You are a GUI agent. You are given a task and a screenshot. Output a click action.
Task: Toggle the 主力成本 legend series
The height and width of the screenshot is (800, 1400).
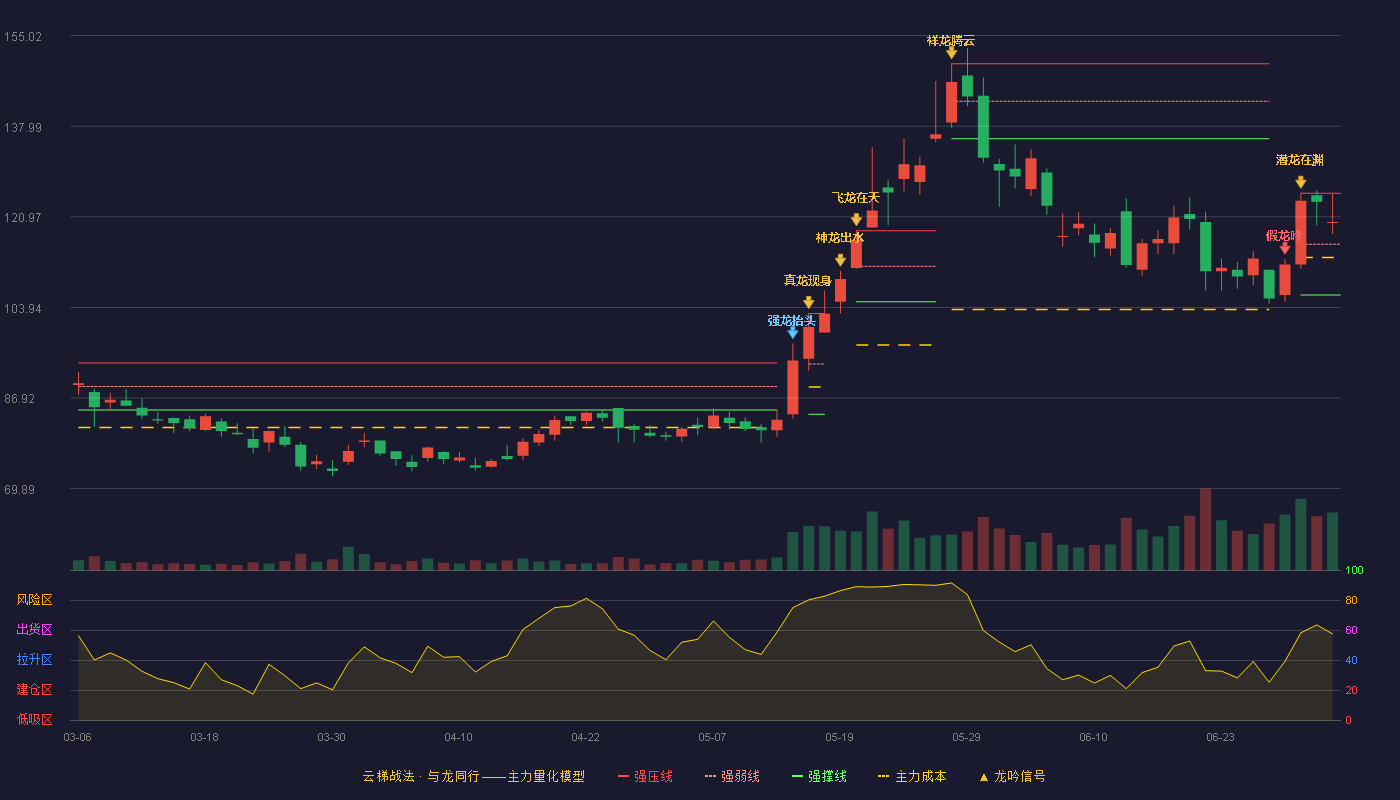coord(911,776)
